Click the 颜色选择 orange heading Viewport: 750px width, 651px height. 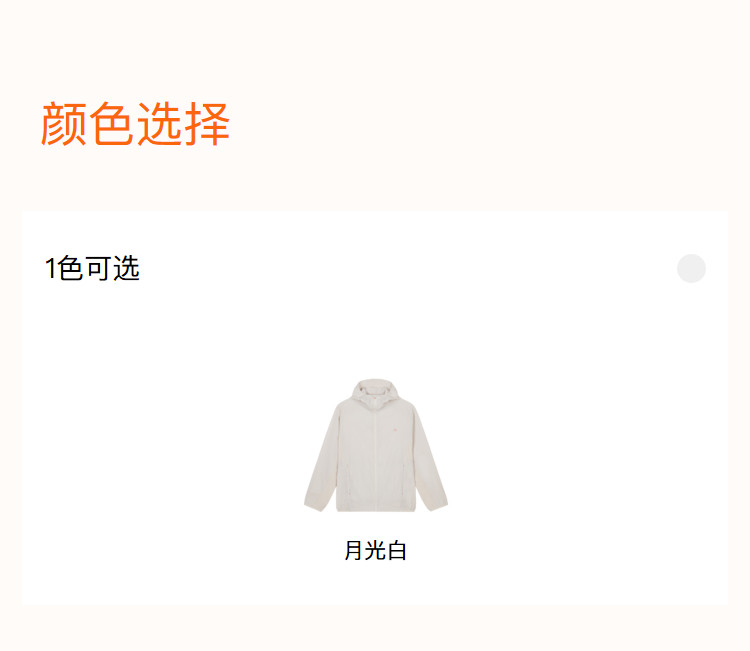[135, 124]
